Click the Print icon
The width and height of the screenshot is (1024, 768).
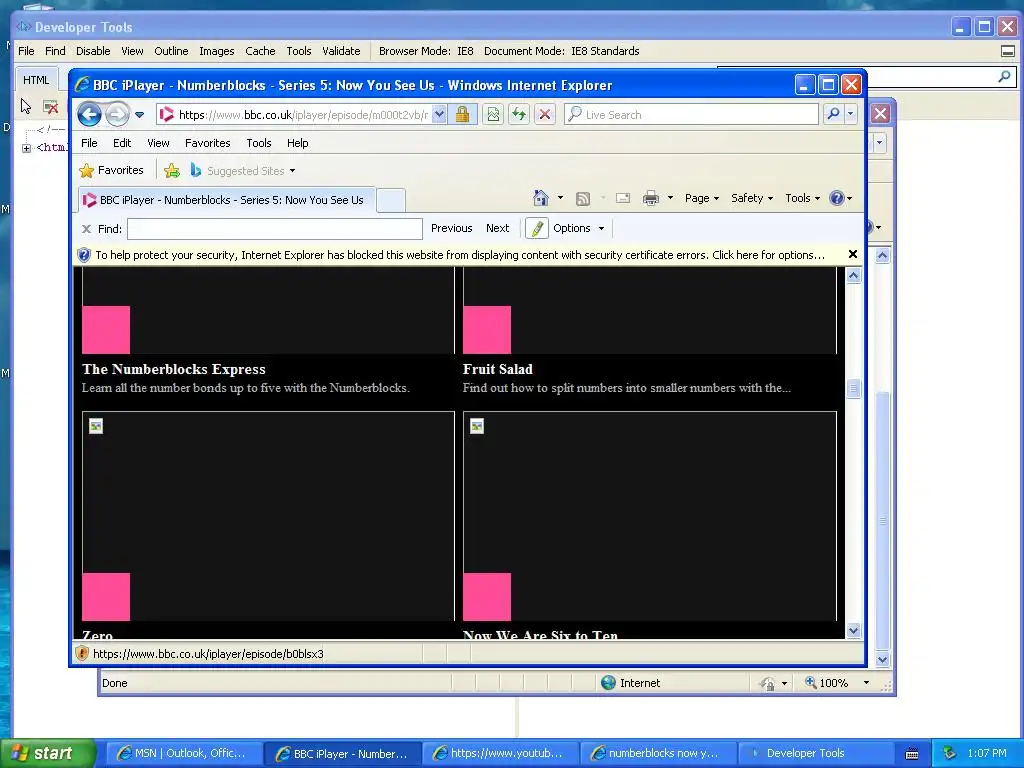651,198
